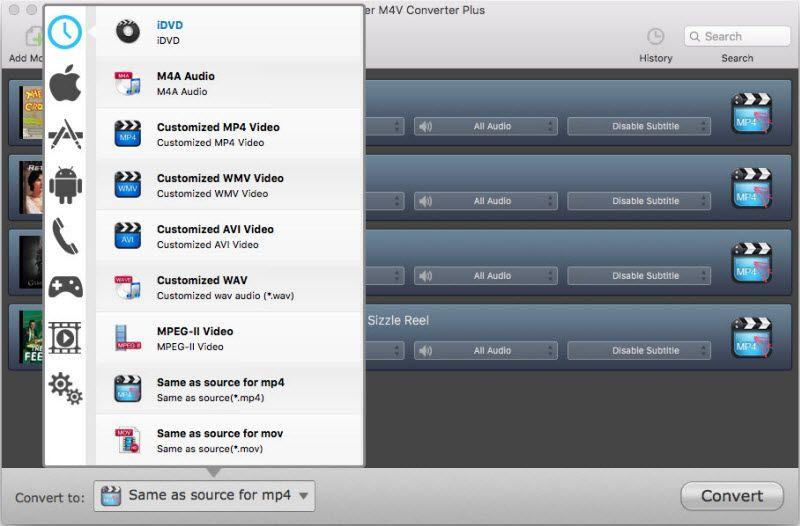Viewport: 800px width, 526px height.
Task: Open the App Store style category
Action: point(65,134)
